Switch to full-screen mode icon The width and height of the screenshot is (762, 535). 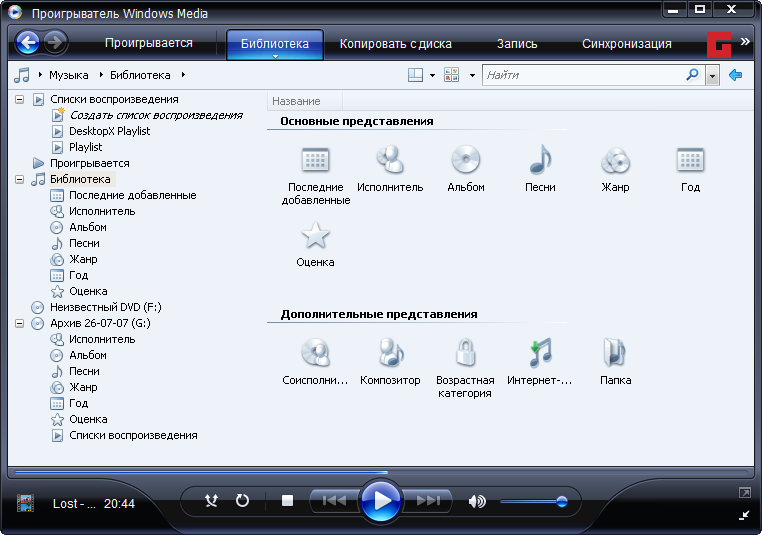click(x=745, y=493)
